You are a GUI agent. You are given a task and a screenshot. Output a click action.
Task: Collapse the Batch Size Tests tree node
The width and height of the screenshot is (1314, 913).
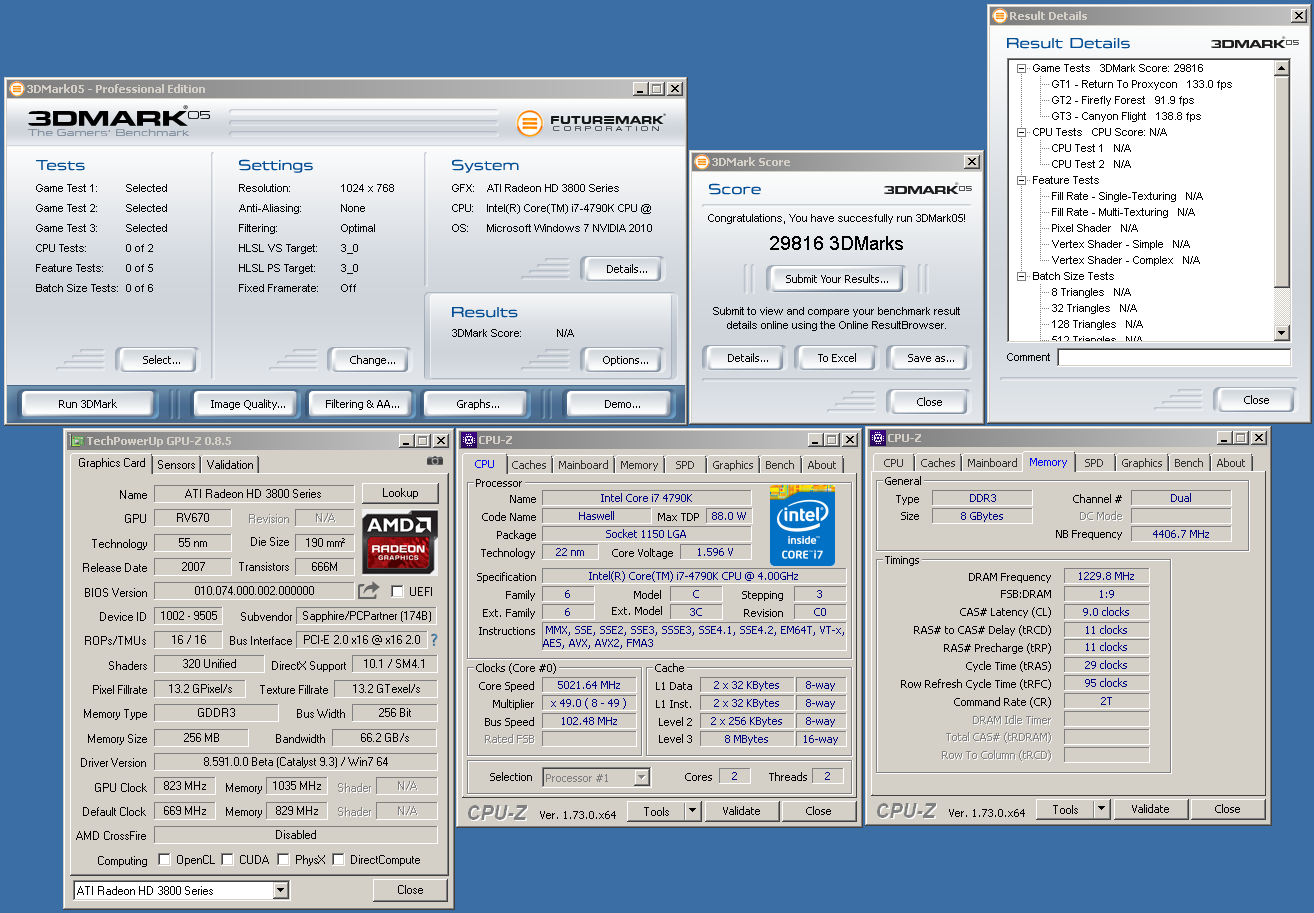coord(1021,276)
